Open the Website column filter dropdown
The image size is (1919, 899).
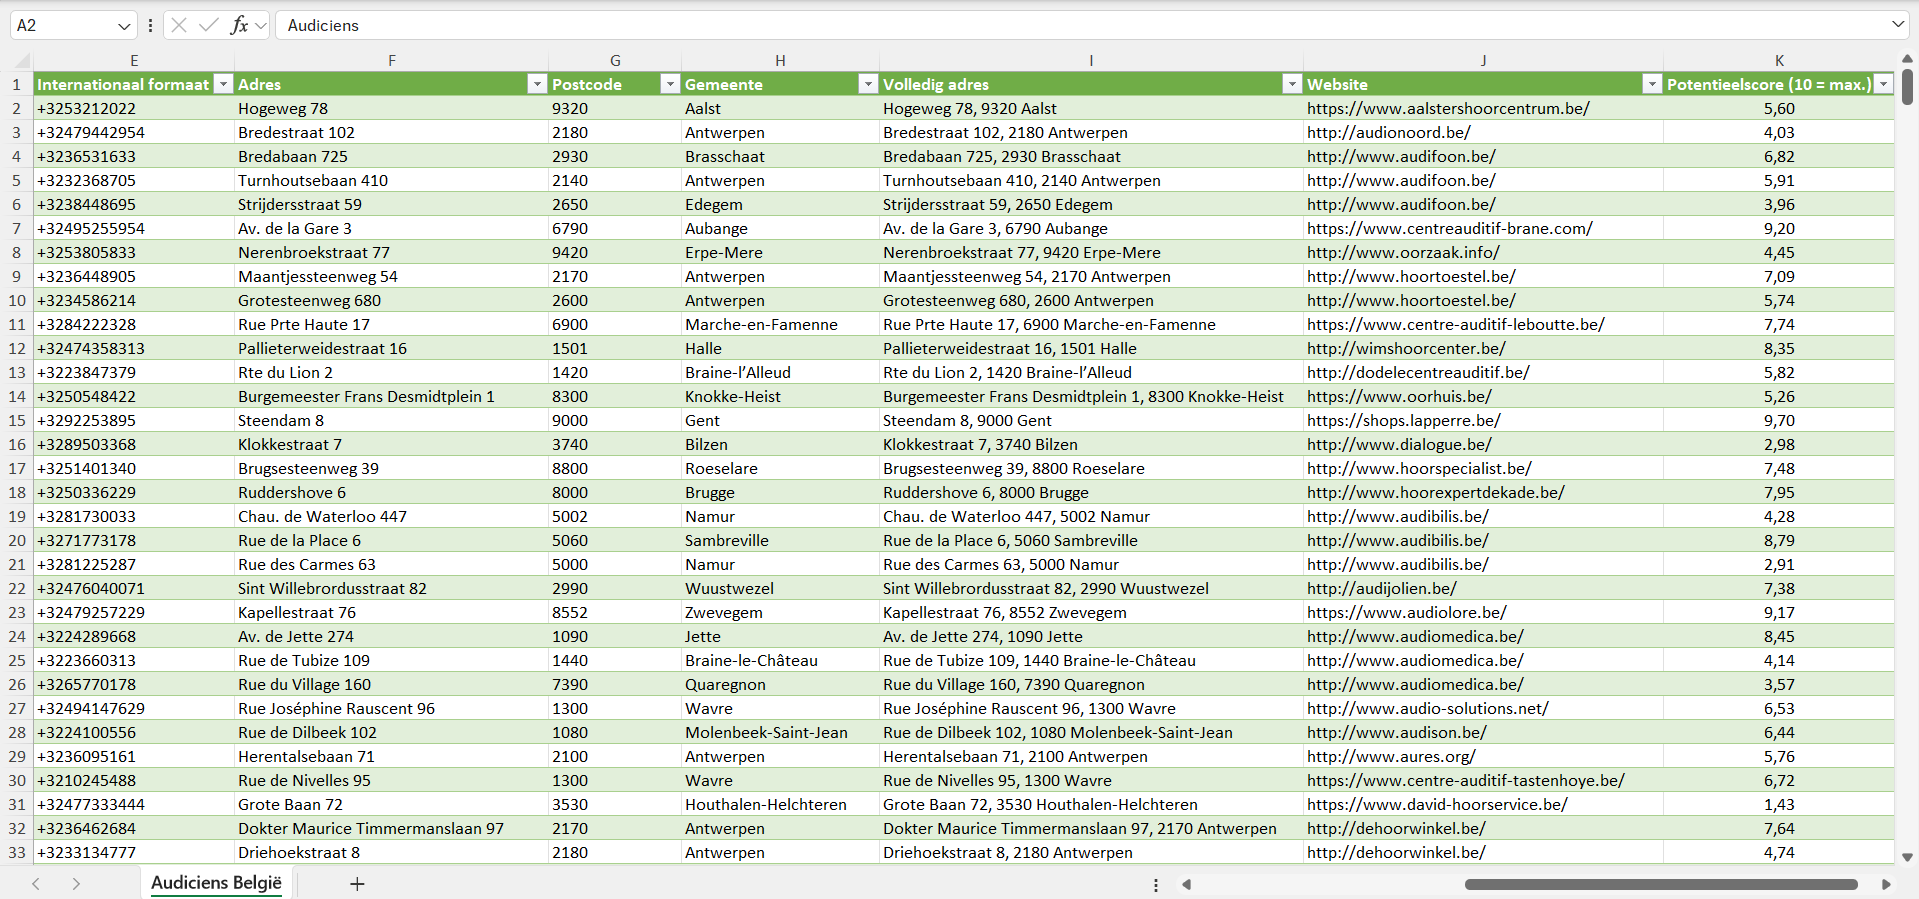click(x=1652, y=85)
